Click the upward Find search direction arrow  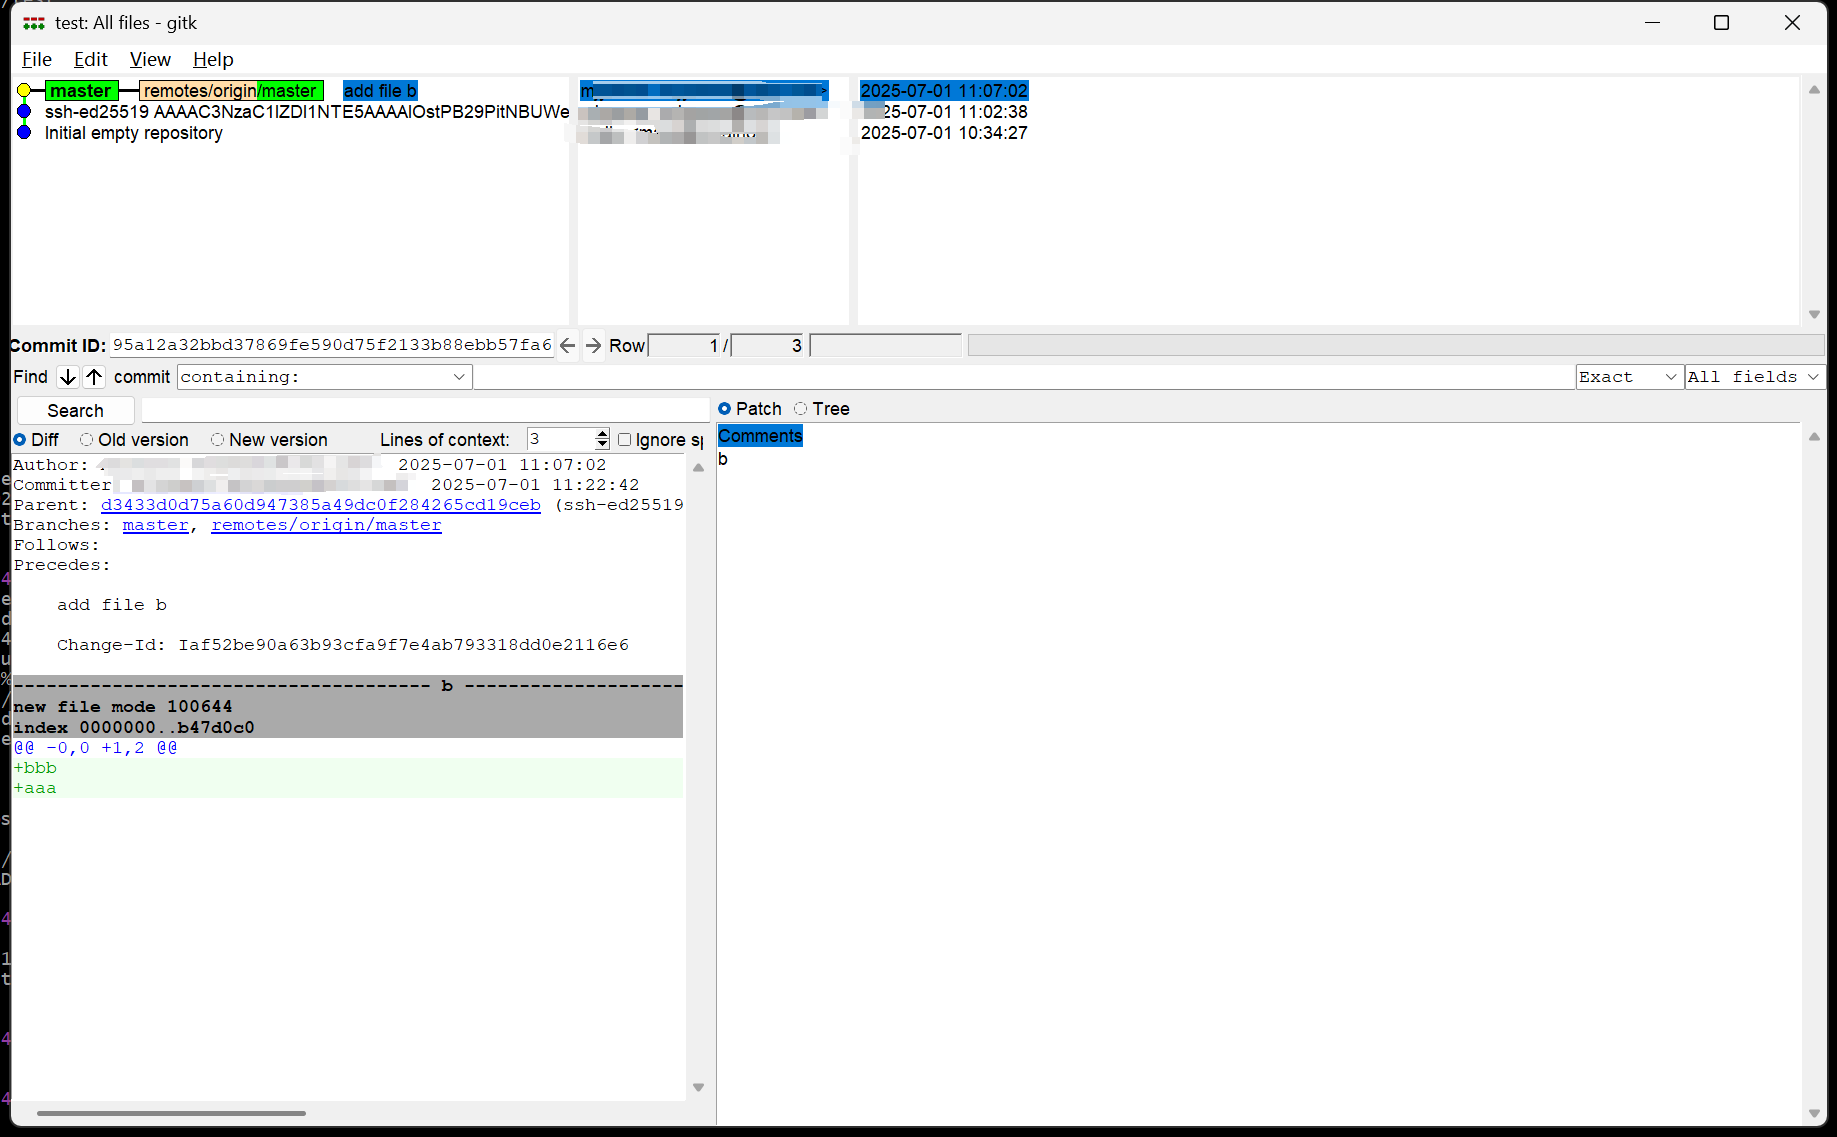[x=93, y=377]
